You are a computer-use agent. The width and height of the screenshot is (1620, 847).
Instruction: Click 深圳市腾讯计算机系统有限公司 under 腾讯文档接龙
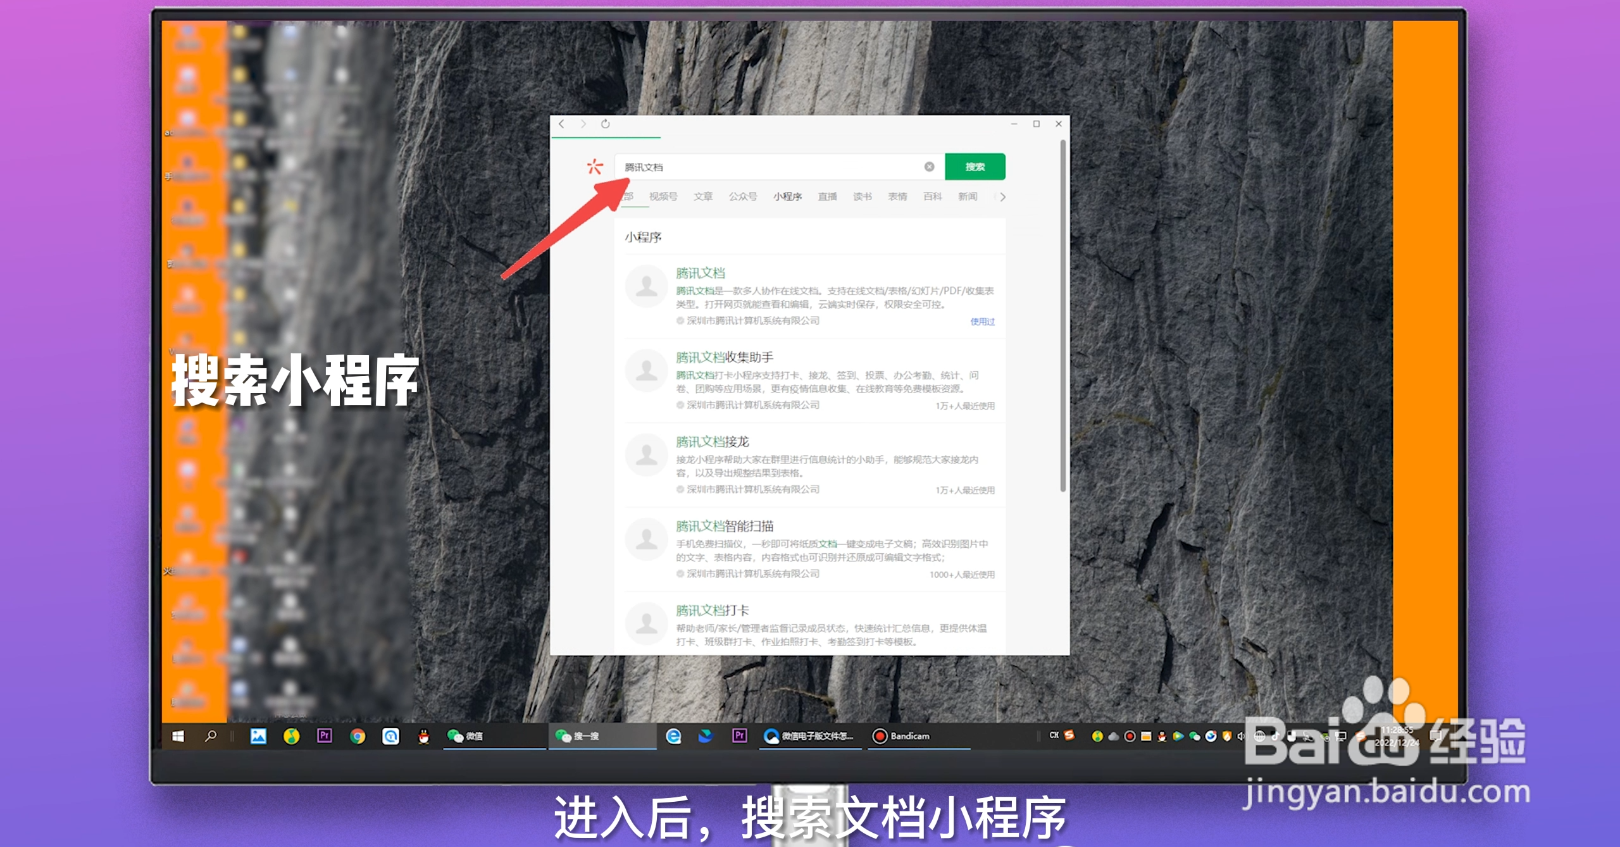(x=753, y=490)
